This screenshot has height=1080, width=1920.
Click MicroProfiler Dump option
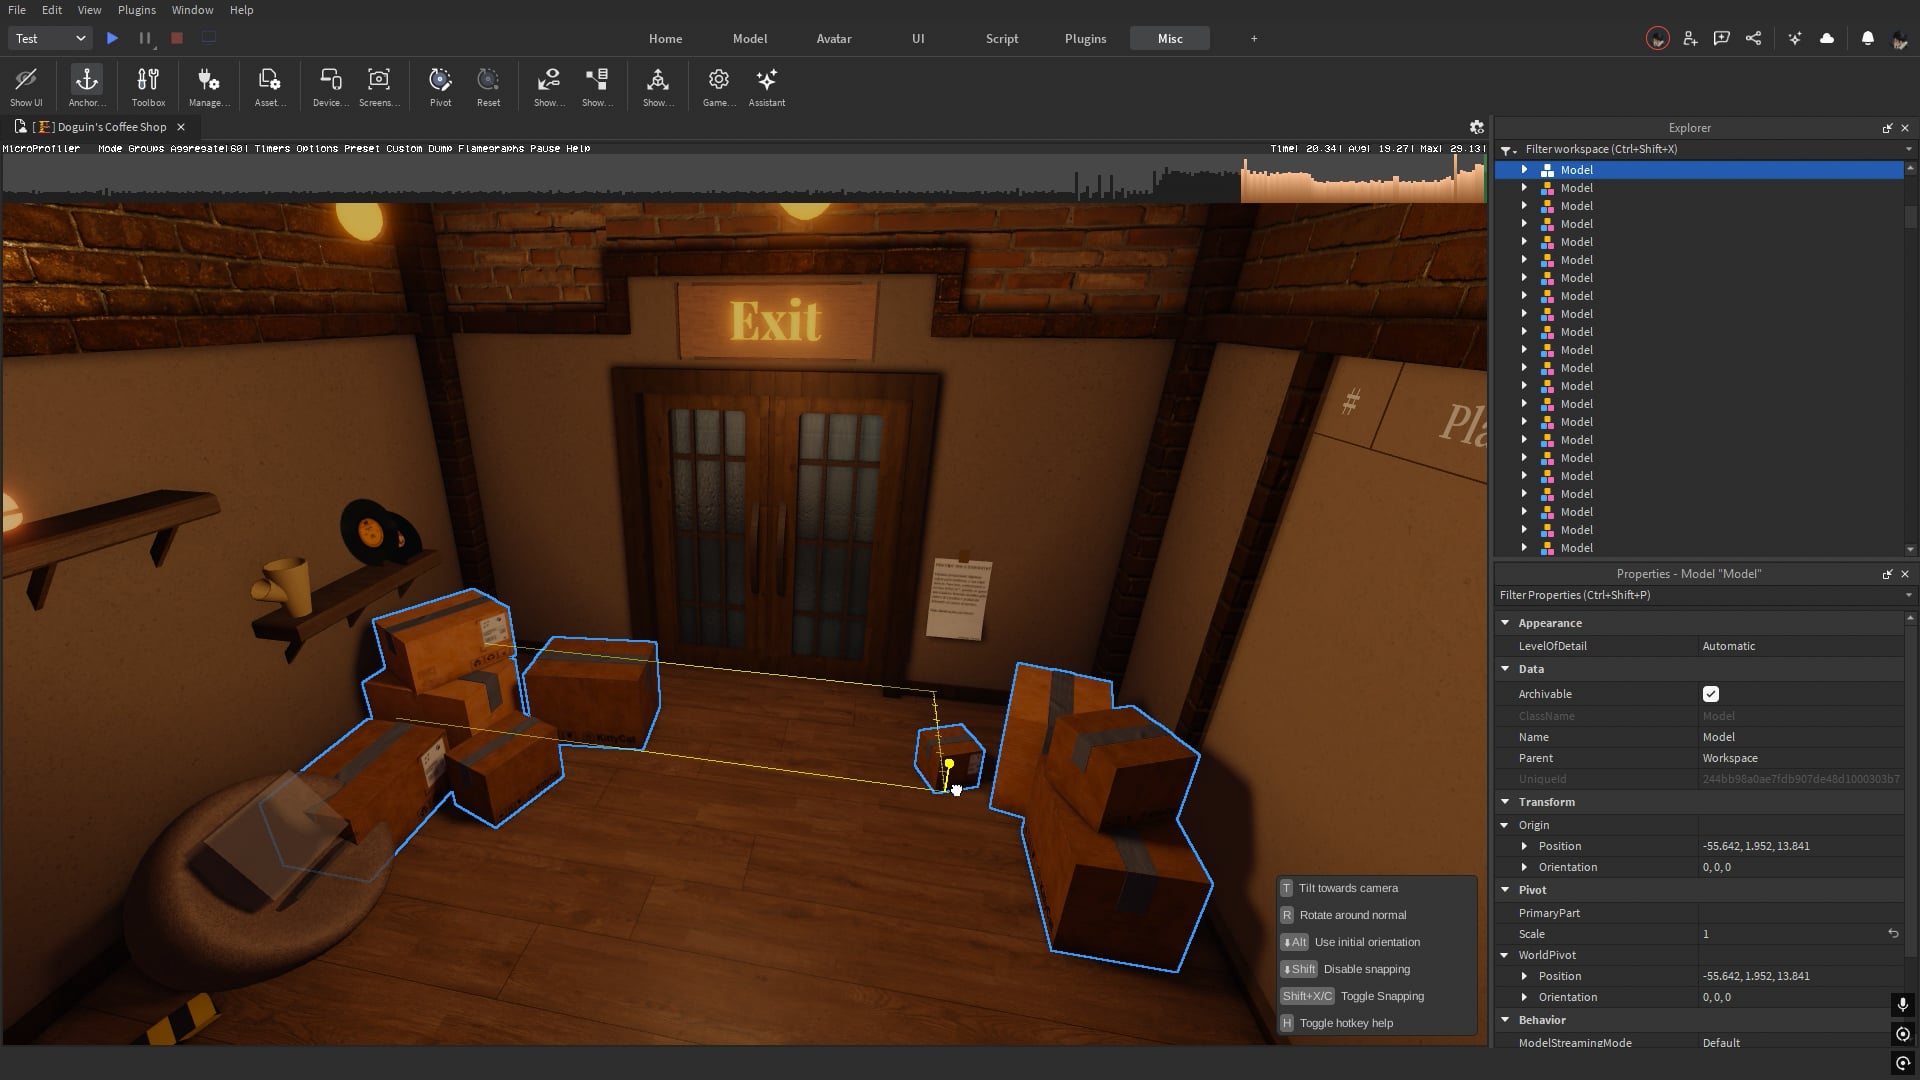coord(440,149)
